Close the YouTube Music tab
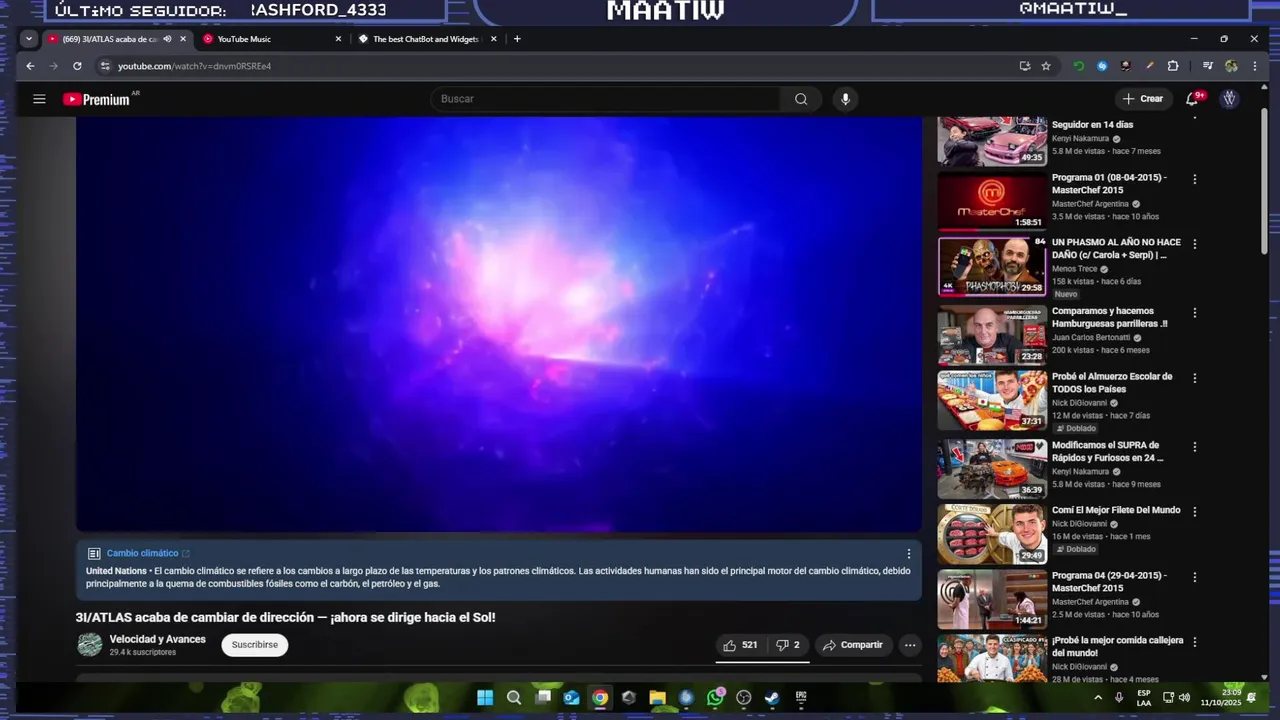This screenshot has width=1280, height=720. click(x=338, y=39)
